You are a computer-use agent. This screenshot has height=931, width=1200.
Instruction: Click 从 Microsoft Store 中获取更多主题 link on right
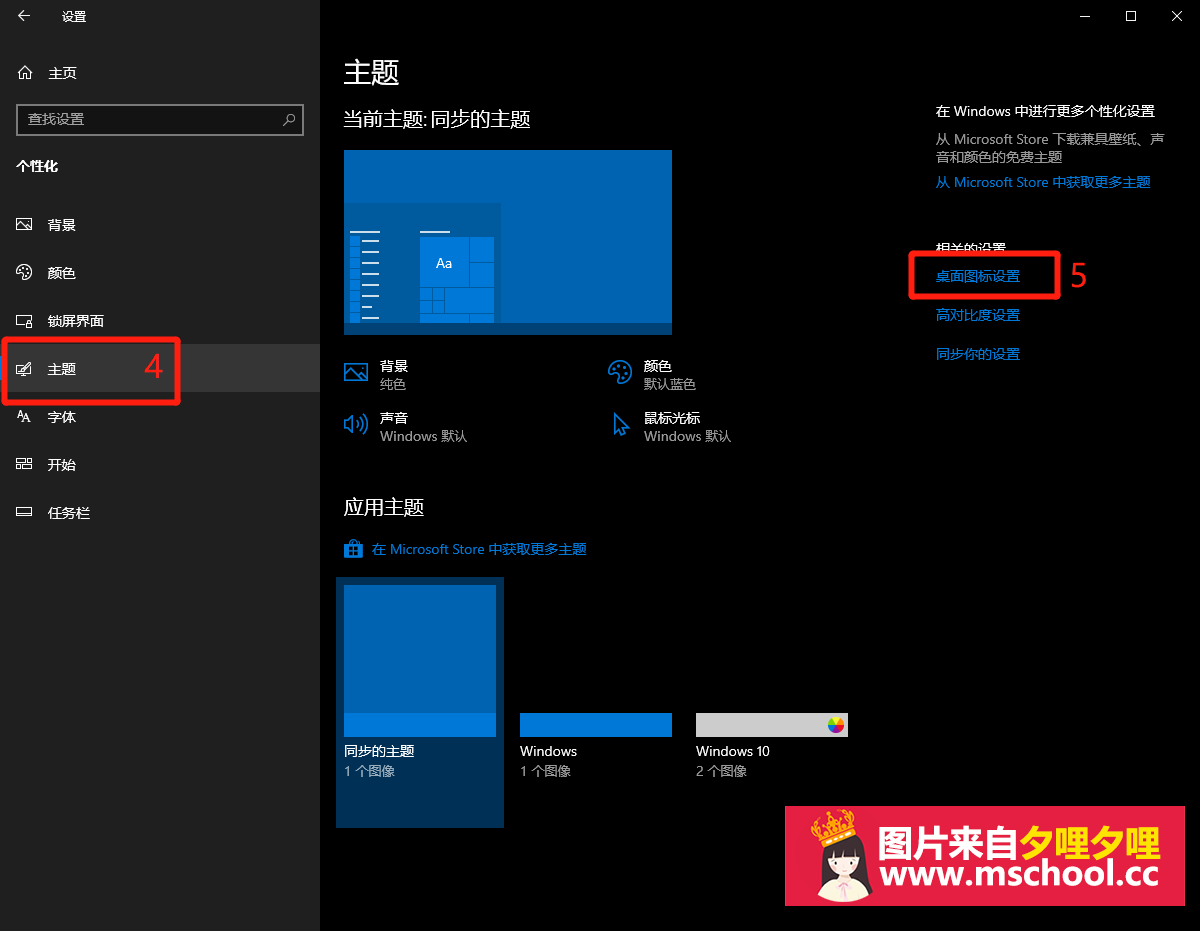point(1043,182)
